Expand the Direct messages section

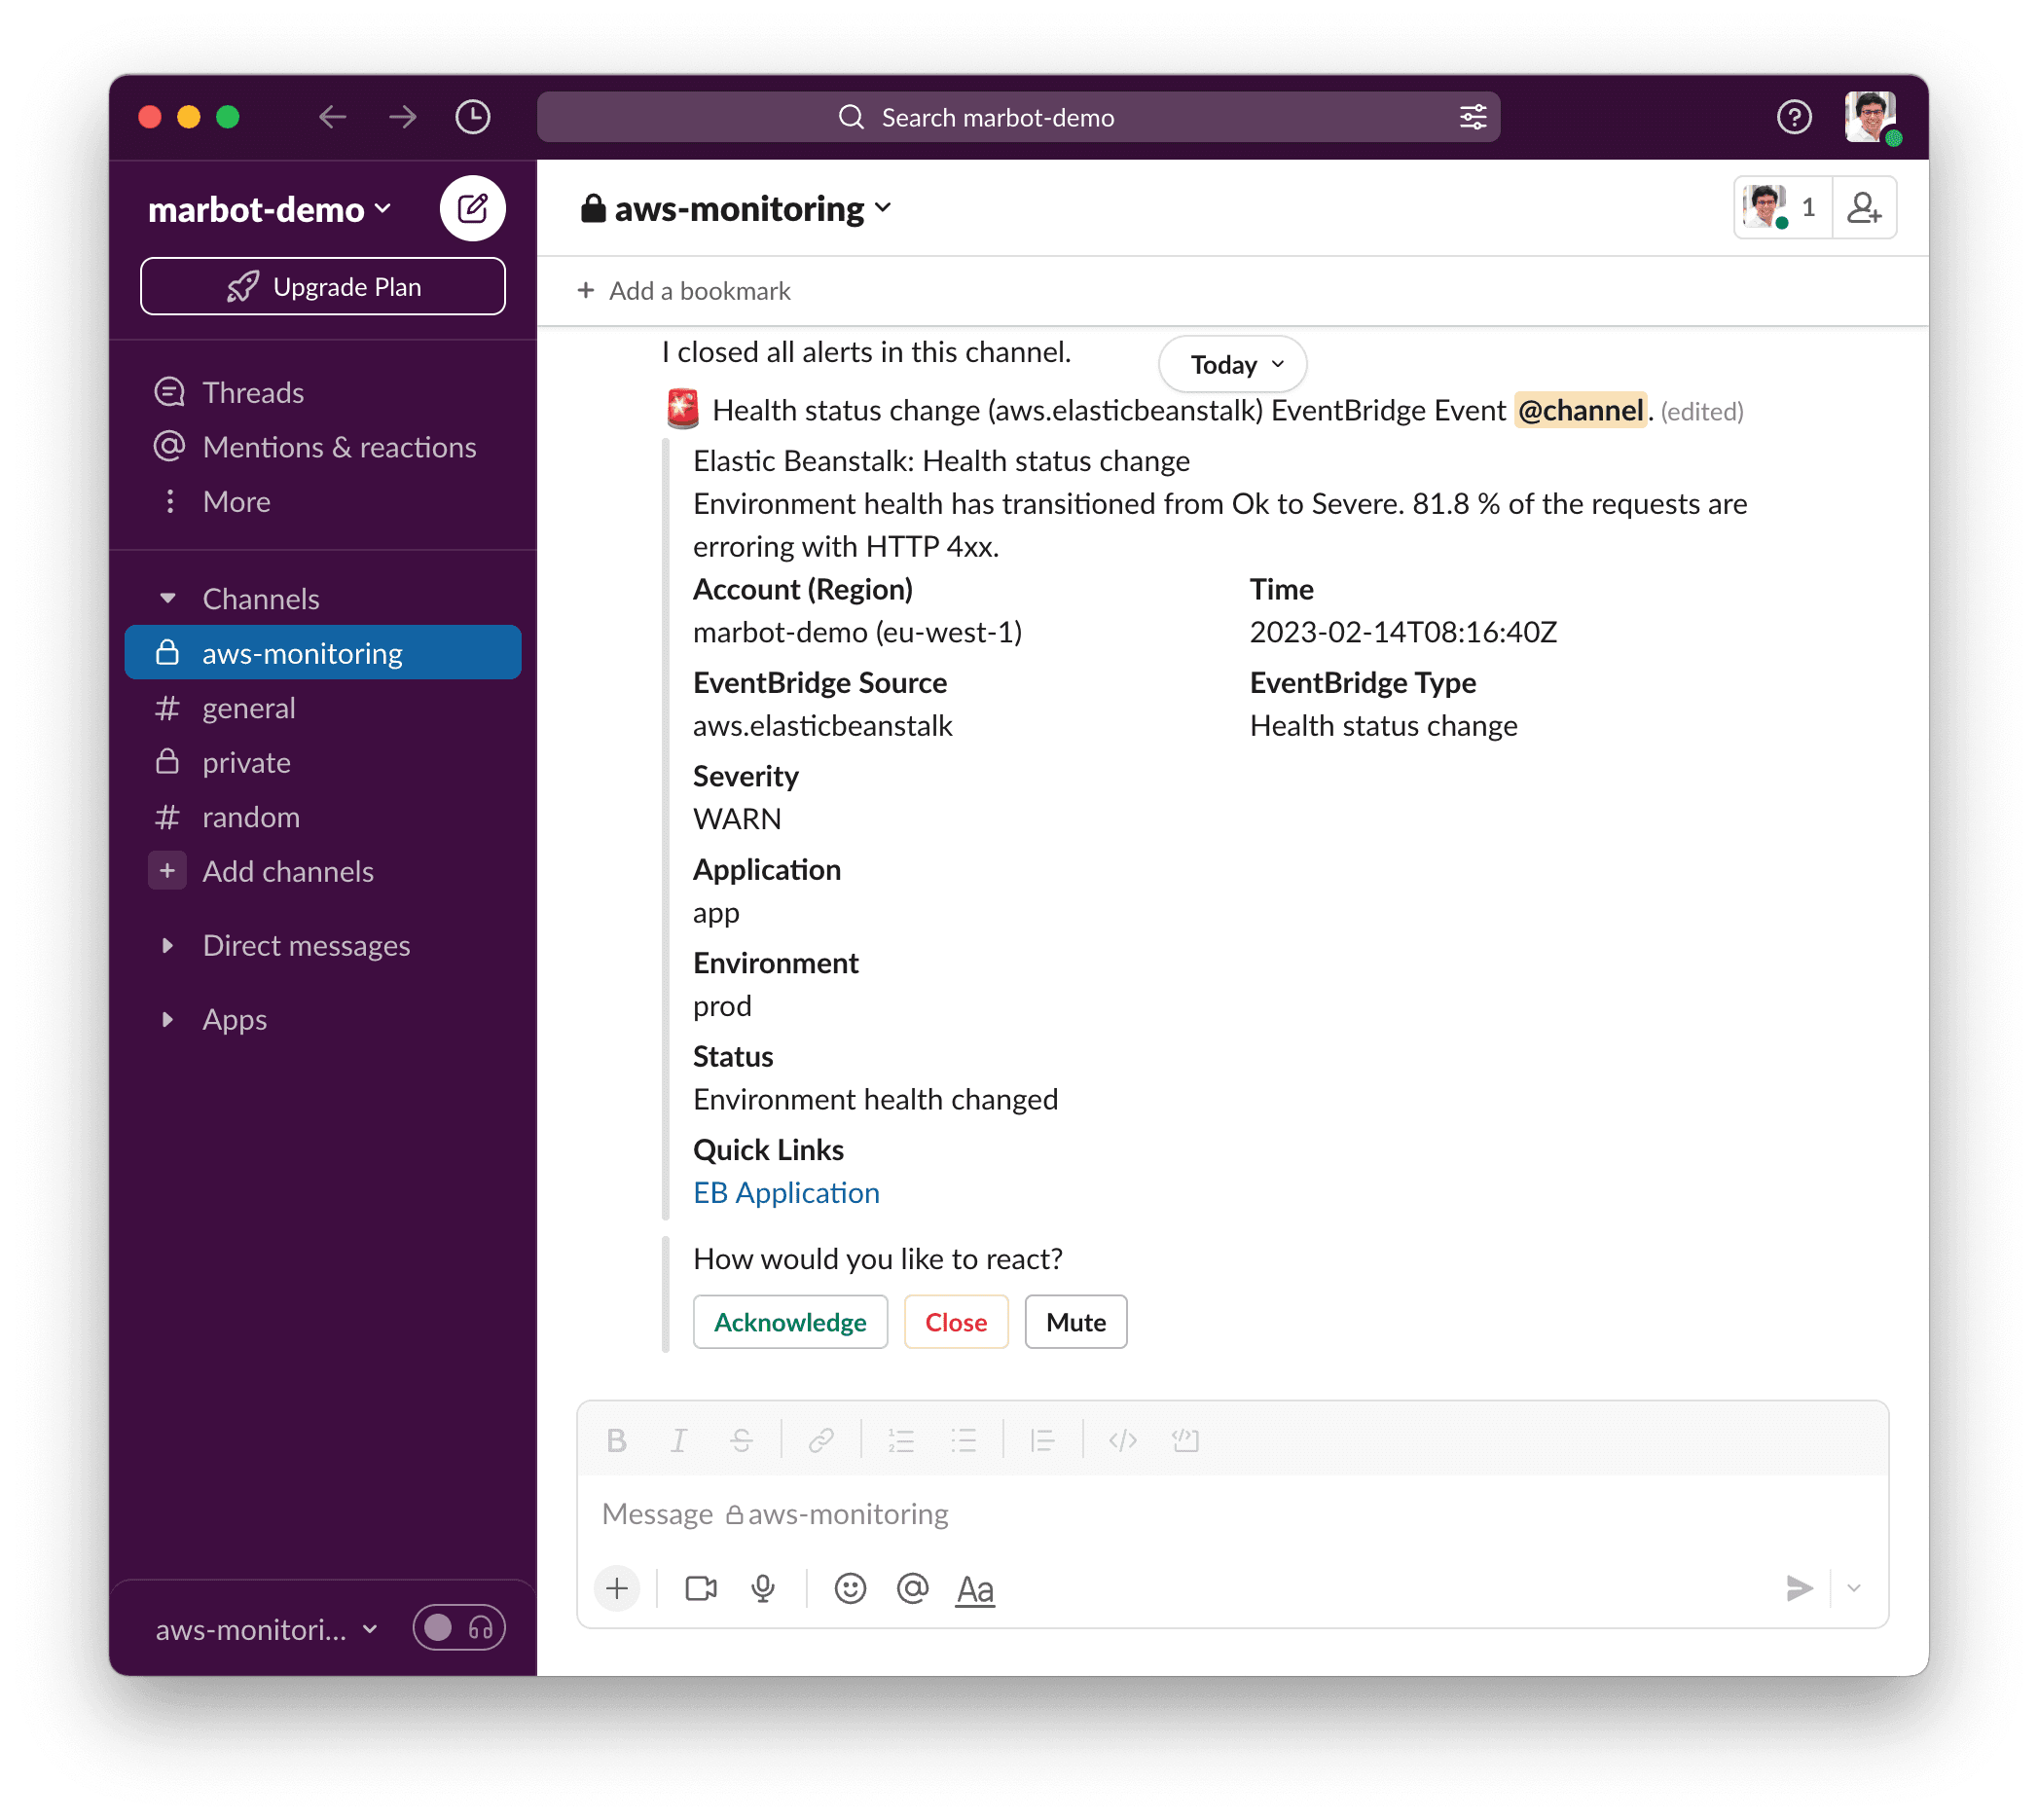coord(168,945)
